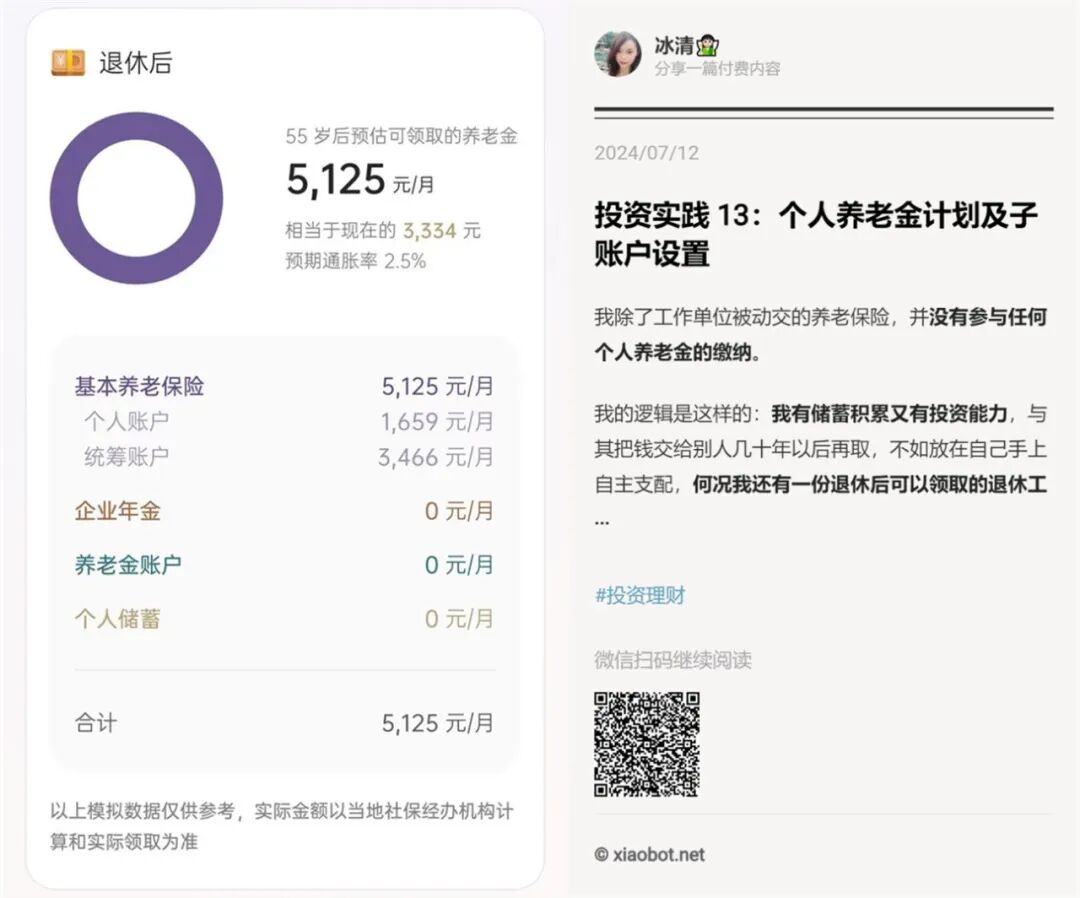Click the 3,466 元/月 value
1080x898 pixels.
click(436, 457)
